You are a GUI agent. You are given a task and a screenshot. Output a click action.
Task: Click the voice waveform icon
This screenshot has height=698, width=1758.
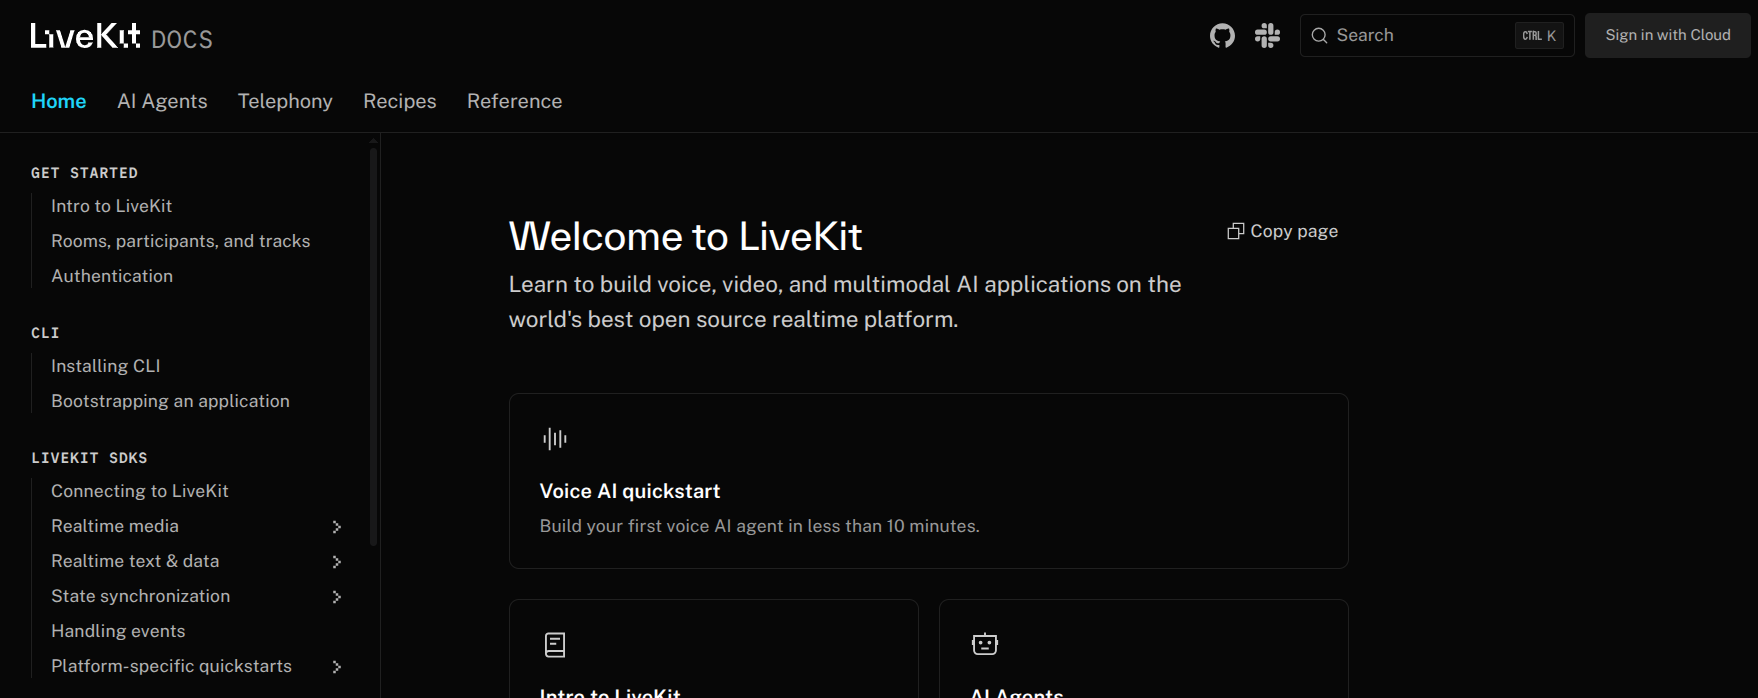[555, 439]
